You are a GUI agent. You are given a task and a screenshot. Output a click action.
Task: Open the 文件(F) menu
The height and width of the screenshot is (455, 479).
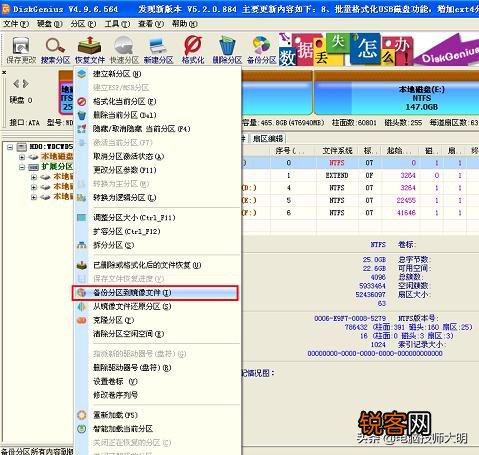point(16,24)
